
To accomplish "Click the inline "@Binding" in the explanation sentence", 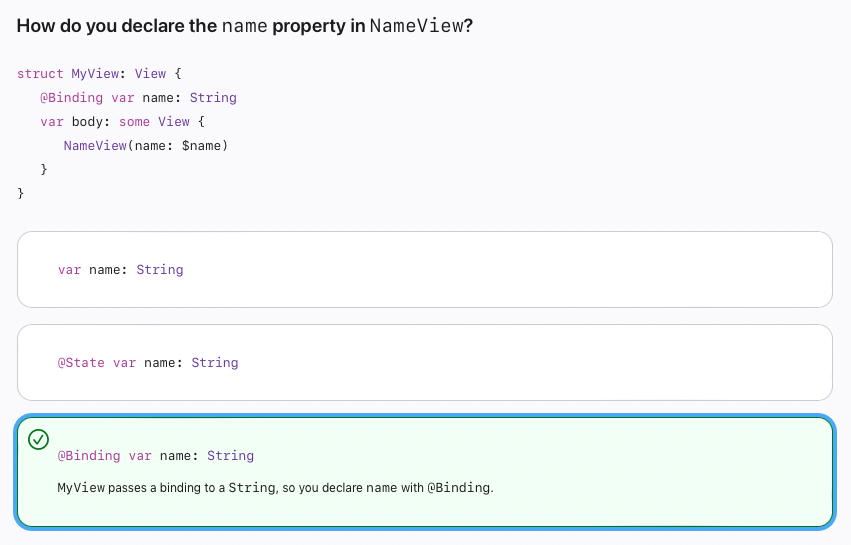I will pos(458,488).
